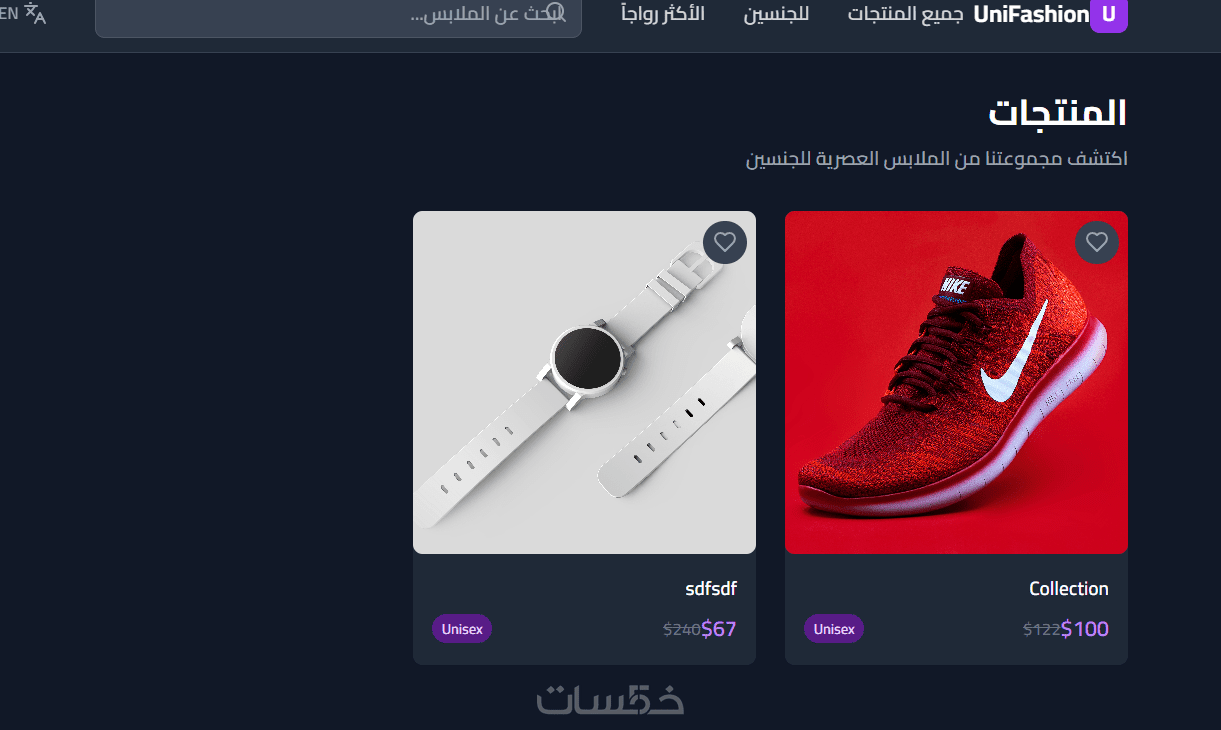Image resolution: width=1221 pixels, height=730 pixels.
Task: Focus the clothes search field
Action: point(338,15)
